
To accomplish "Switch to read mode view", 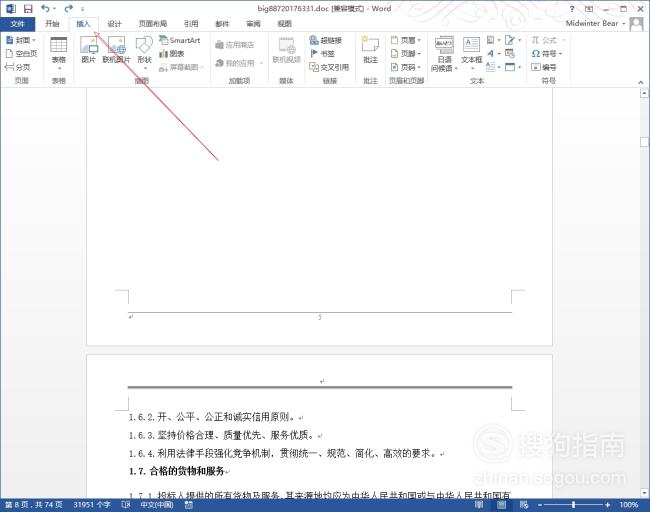I will (479, 505).
